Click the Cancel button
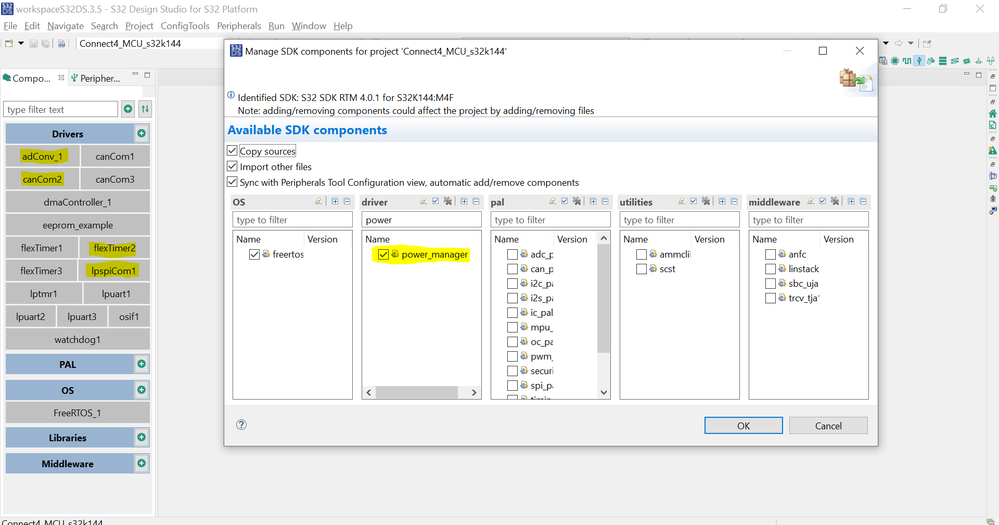 click(828, 426)
